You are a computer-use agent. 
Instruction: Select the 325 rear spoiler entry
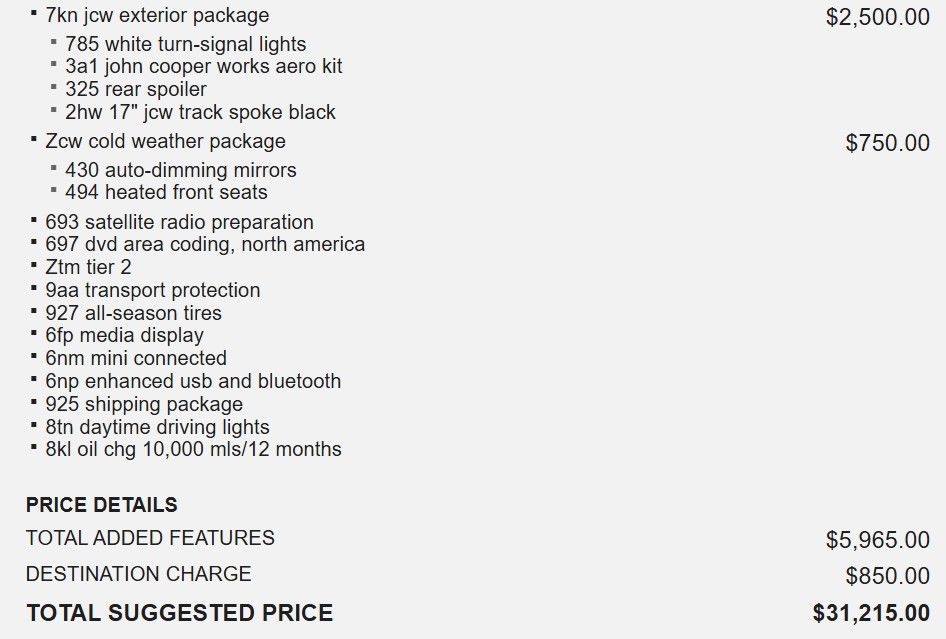pyautogui.click(x=136, y=89)
